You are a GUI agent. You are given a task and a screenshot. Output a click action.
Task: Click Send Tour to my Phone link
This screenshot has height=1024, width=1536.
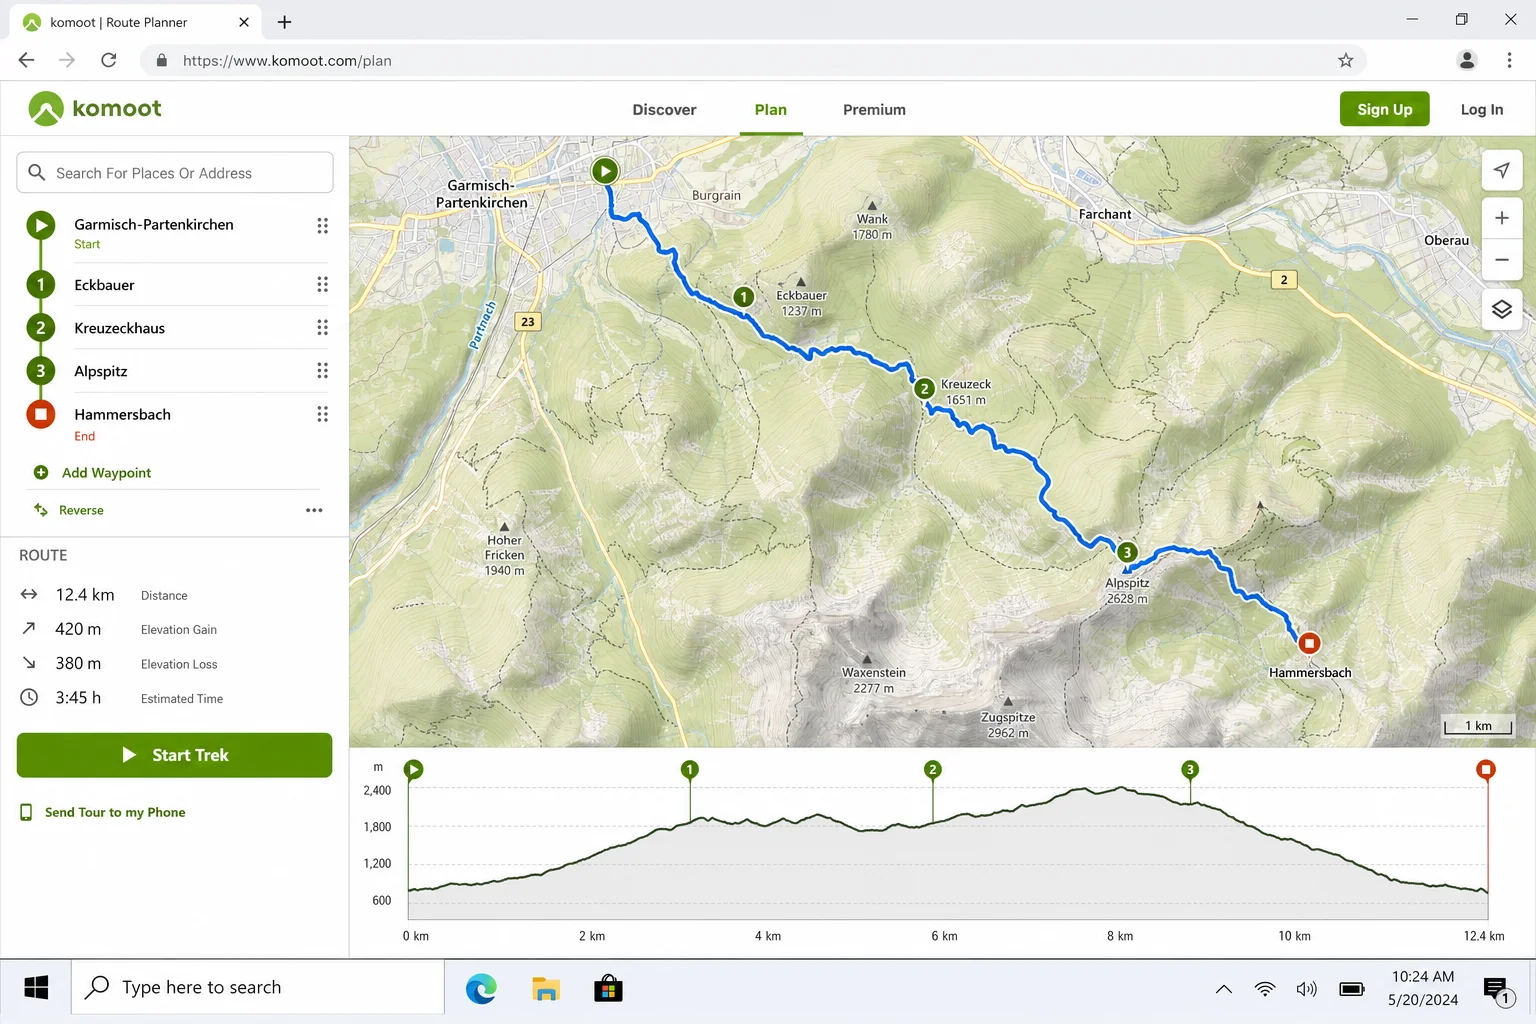click(x=115, y=812)
